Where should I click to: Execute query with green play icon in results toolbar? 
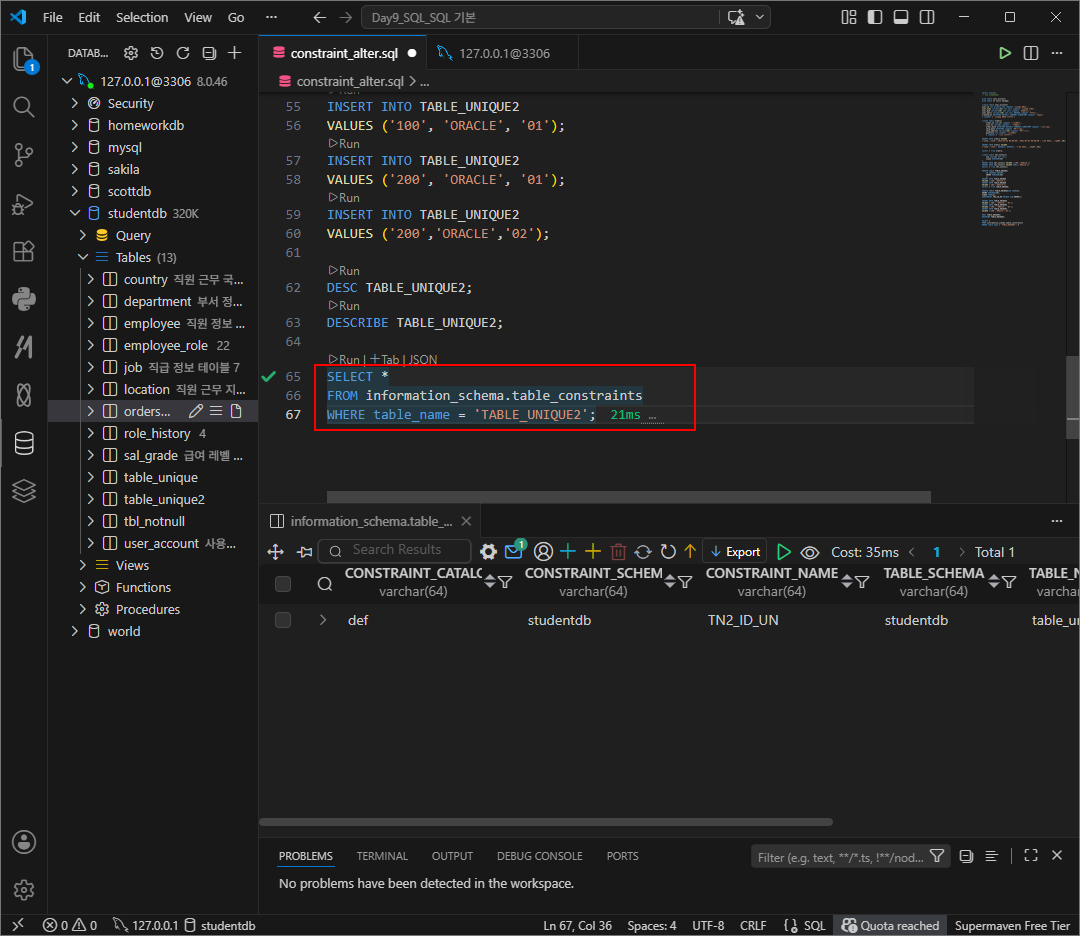click(x=784, y=552)
